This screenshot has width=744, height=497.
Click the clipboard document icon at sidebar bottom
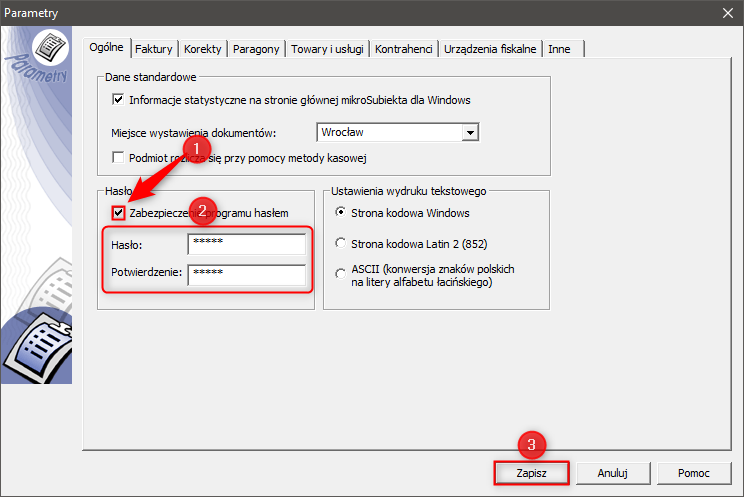[38, 347]
